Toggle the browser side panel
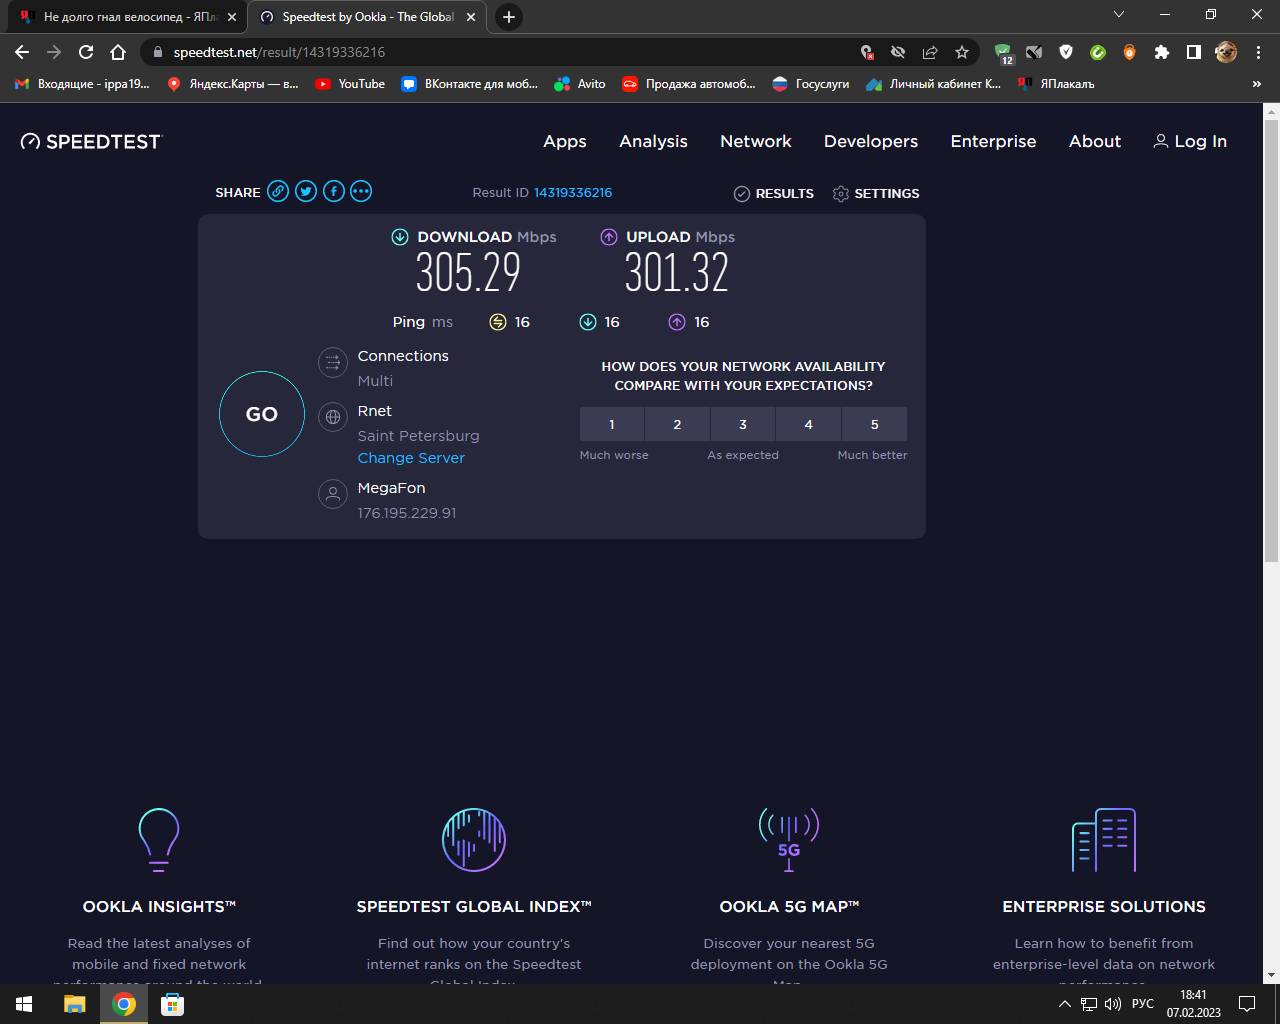Image resolution: width=1280 pixels, height=1024 pixels. click(x=1193, y=52)
